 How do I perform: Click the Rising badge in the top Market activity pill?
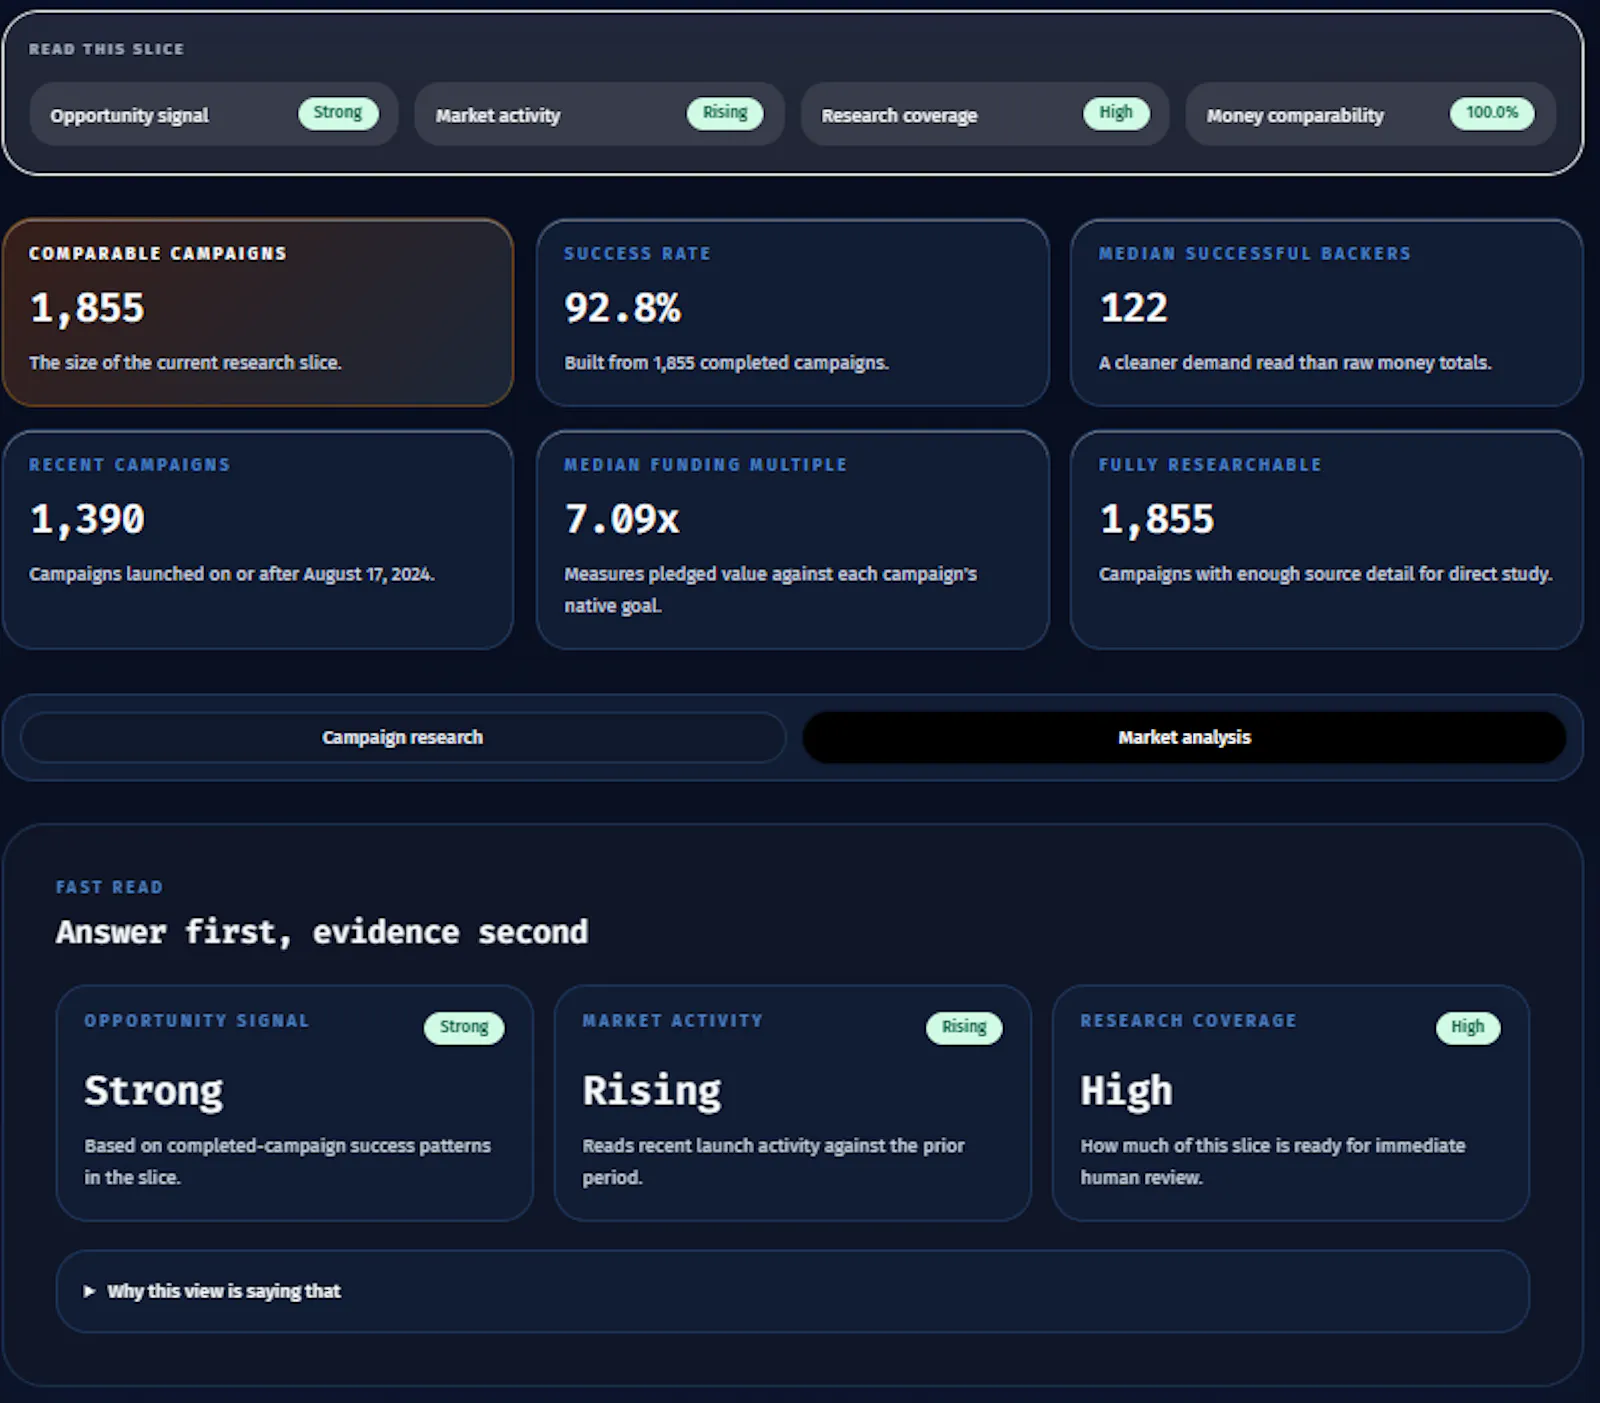[725, 113]
